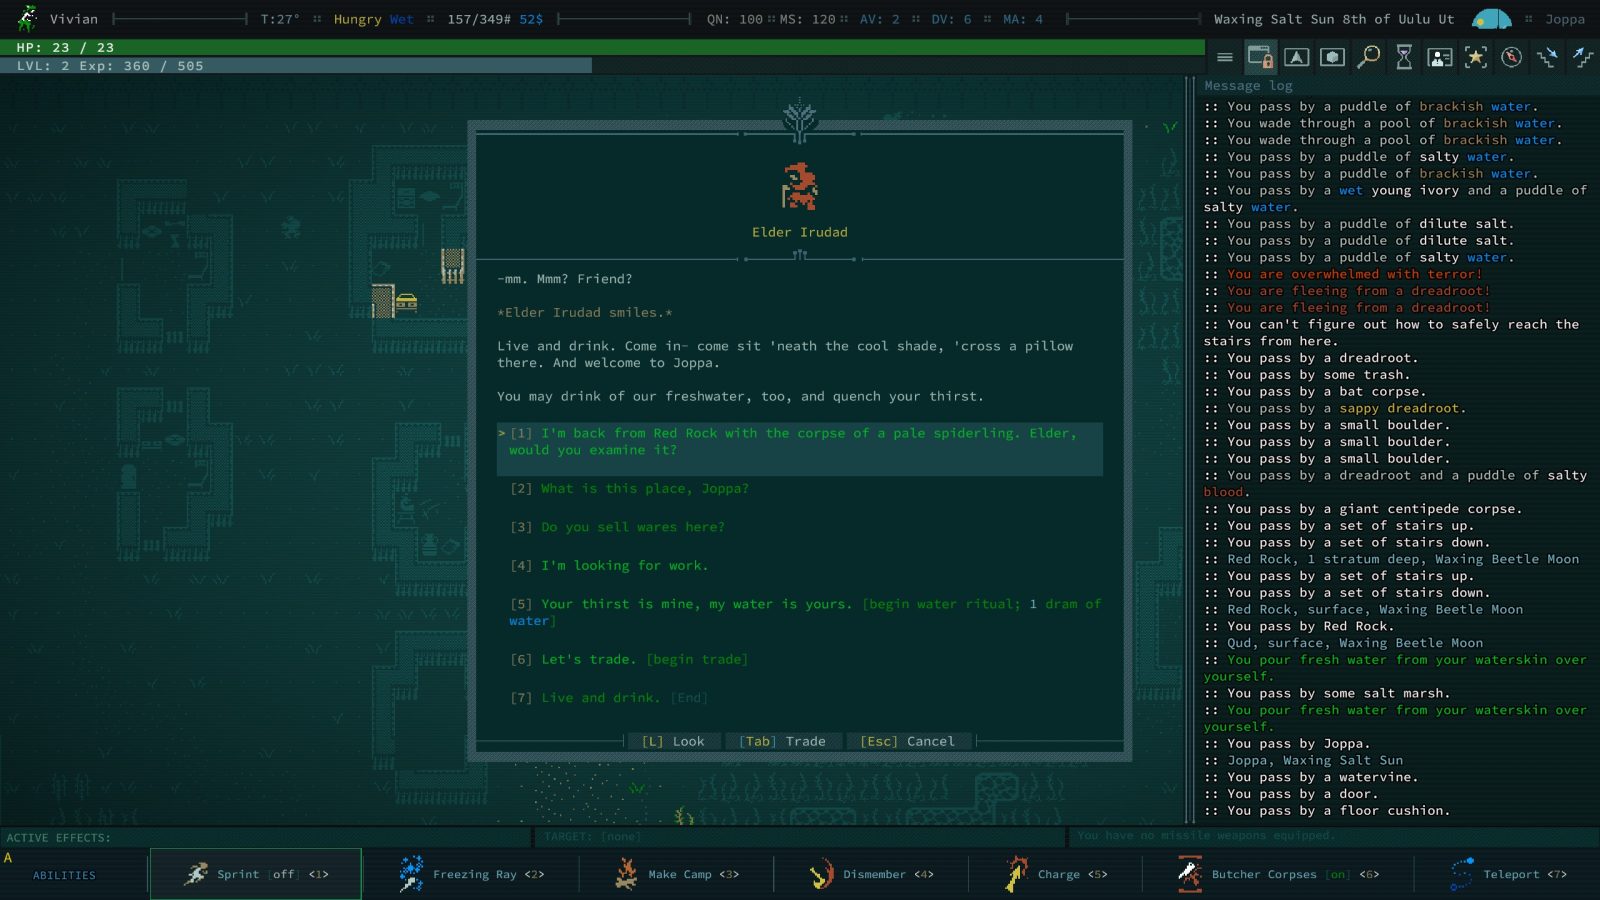Select 'Let's trade.' dialogue option
Image resolution: width=1600 pixels, height=900 pixels.
629,660
